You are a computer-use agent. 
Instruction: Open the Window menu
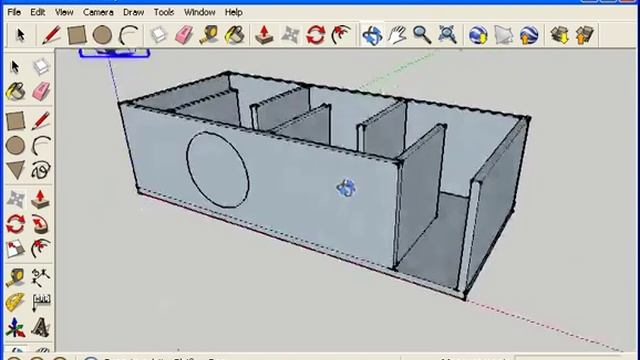[200, 12]
